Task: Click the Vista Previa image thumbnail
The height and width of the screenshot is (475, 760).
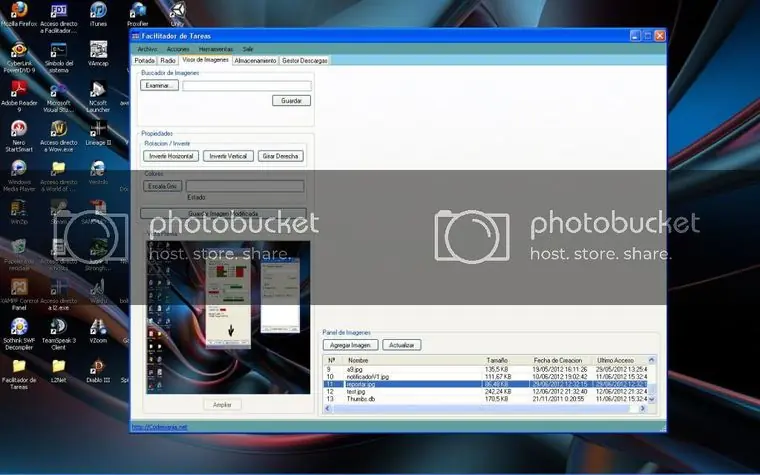Action: click(x=228, y=317)
